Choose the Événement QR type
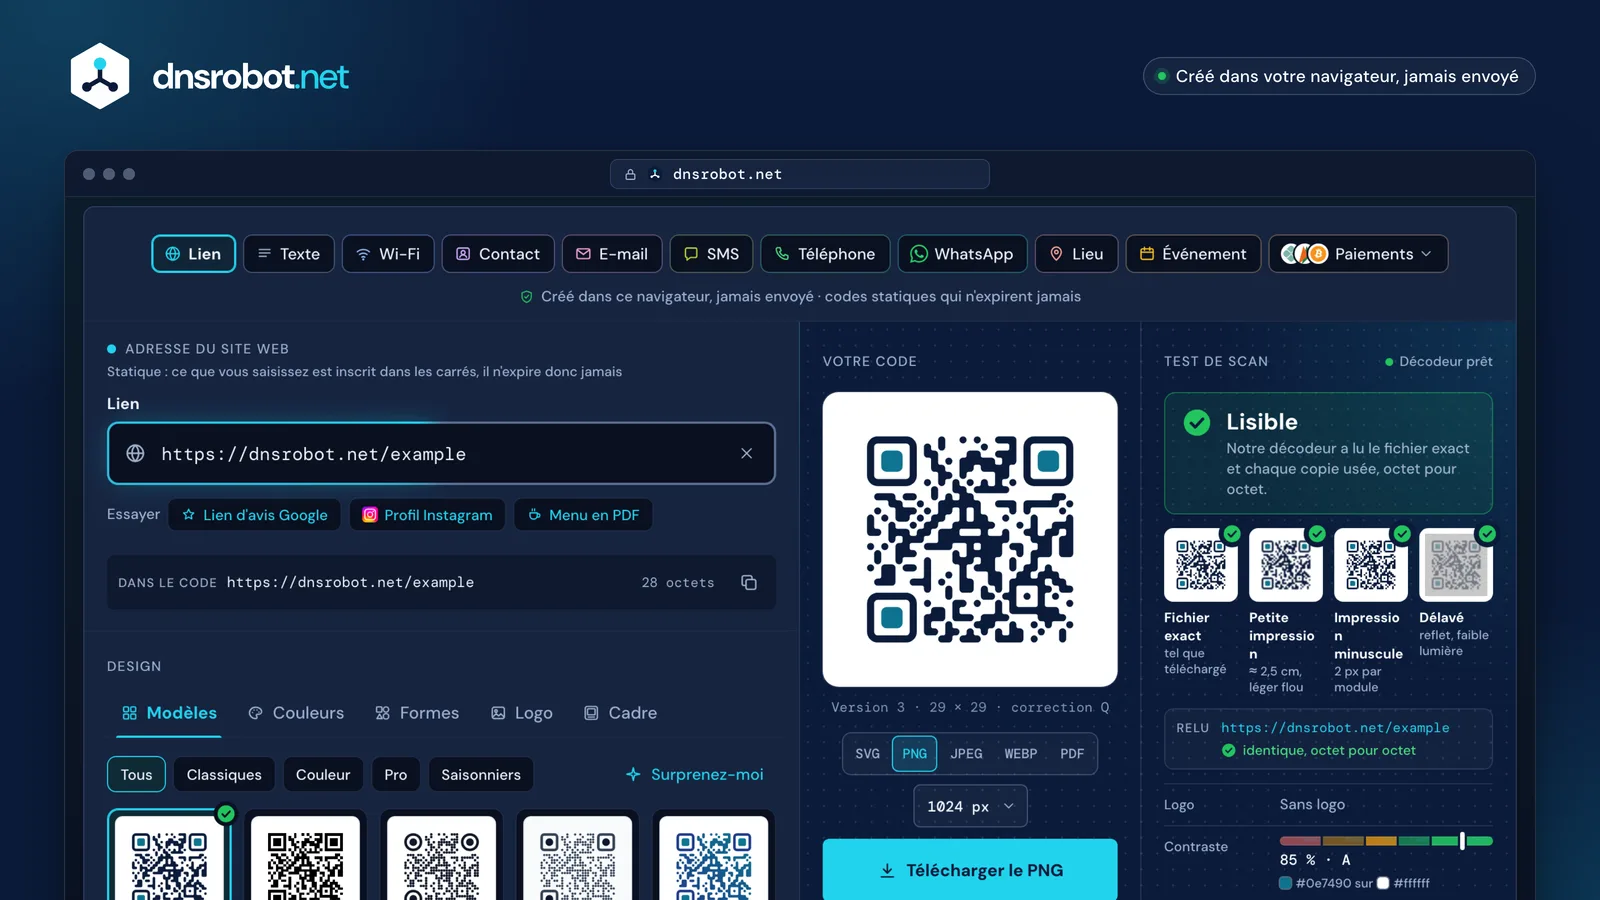The image size is (1600, 900). (x=1193, y=254)
